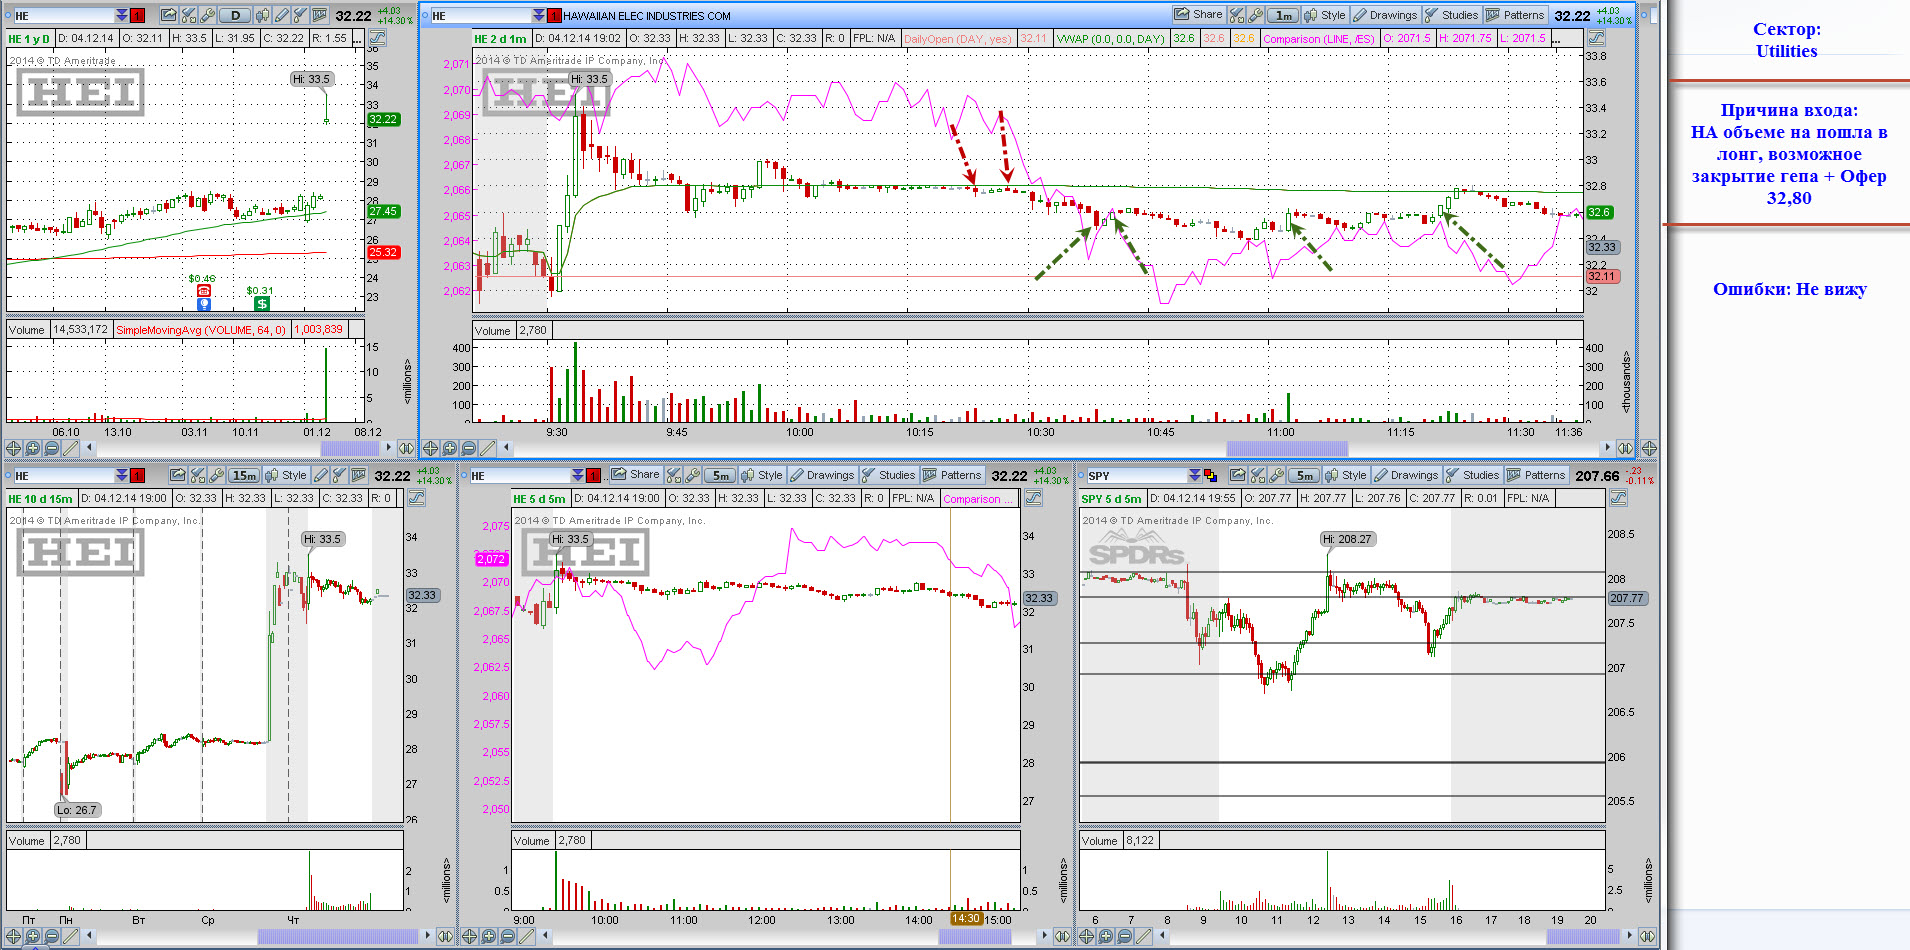1910x950 pixels.
Task: Expand symbol dropdown arrow on SPY chart
Action: tap(1194, 476)
